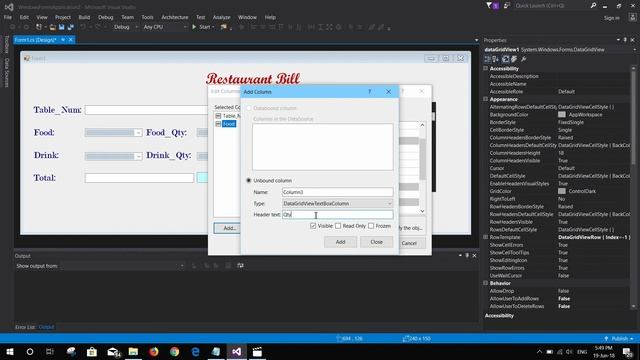Screen dimensions: 640x360
Task: Click the Add Column dialog help question mark
Action: [x=370, y=92]
